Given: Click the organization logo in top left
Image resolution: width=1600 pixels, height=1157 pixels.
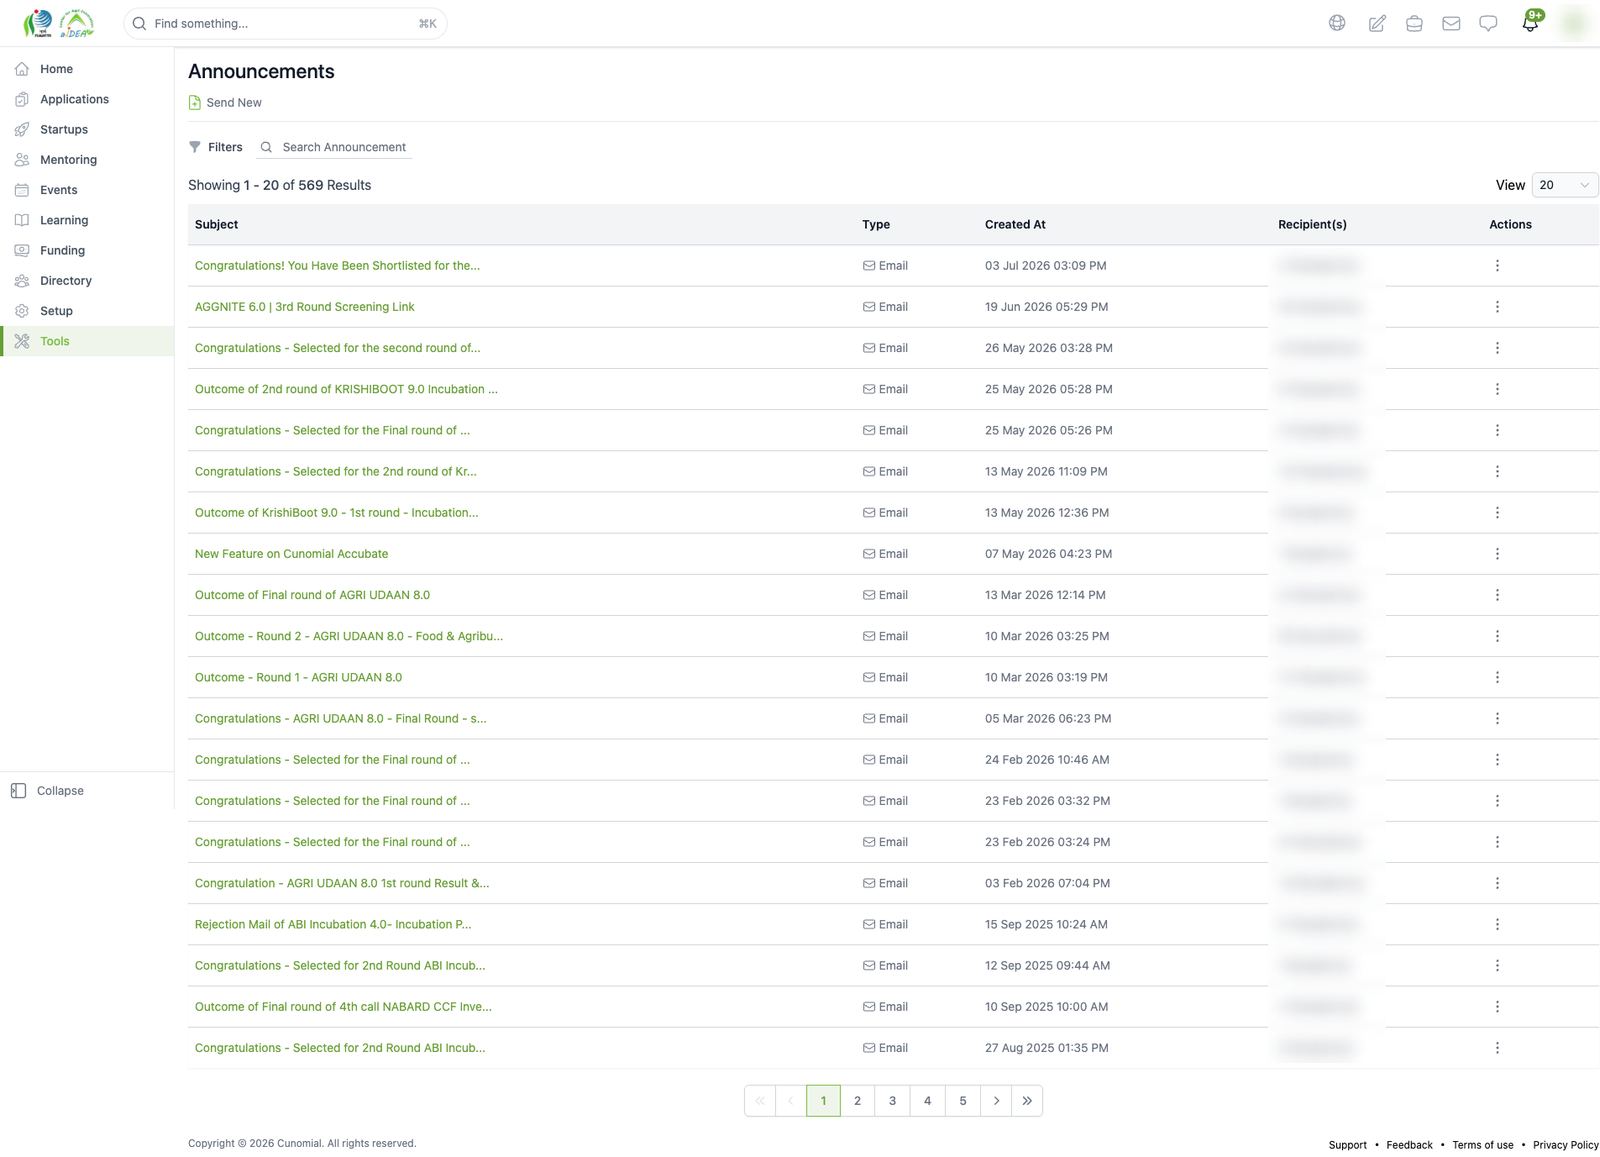Looking at the screenshot, I should pyautogui.click(x=58, y=23).
